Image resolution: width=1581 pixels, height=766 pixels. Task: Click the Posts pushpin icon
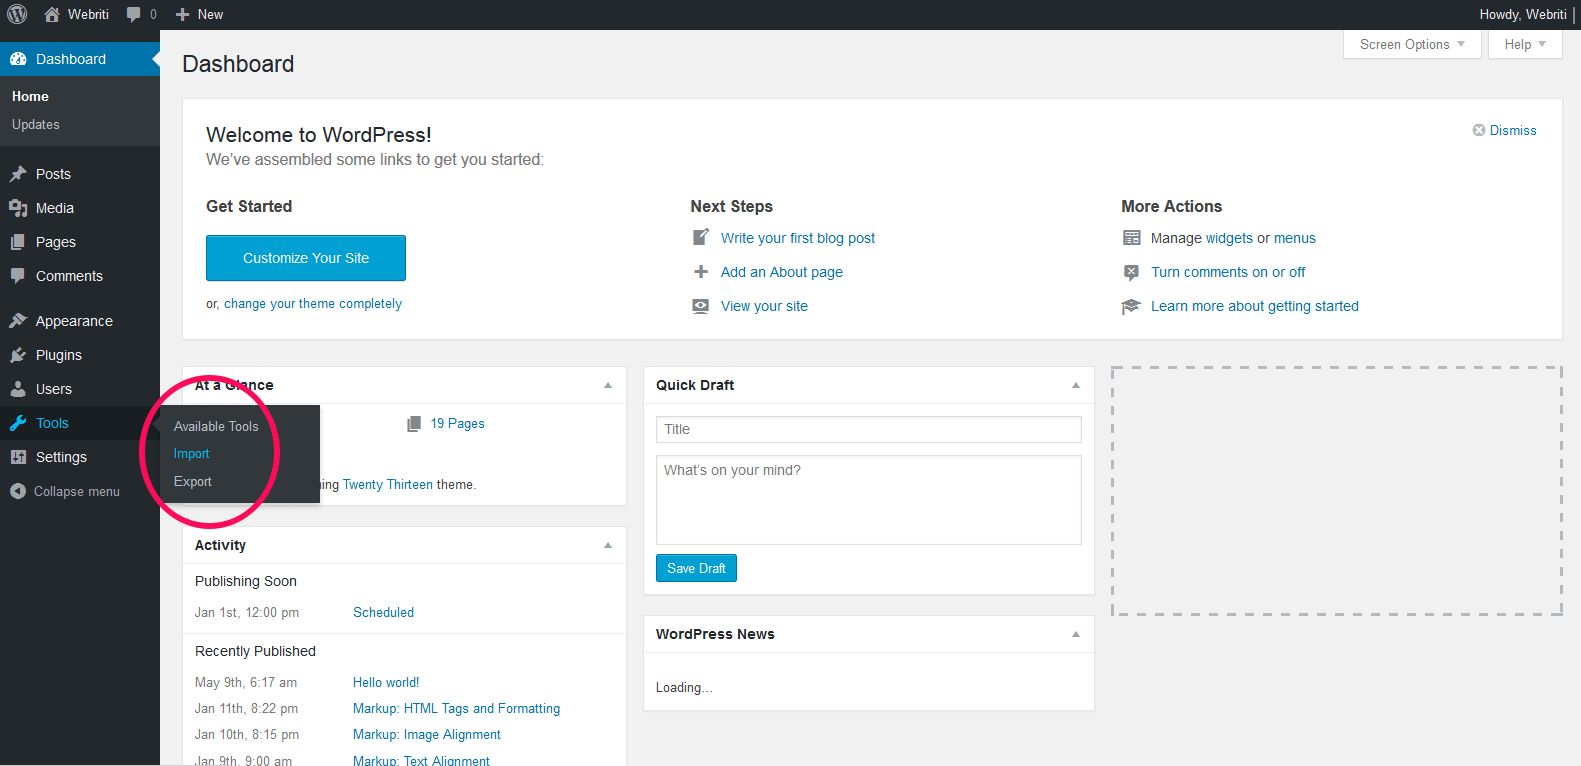point(18,174)
